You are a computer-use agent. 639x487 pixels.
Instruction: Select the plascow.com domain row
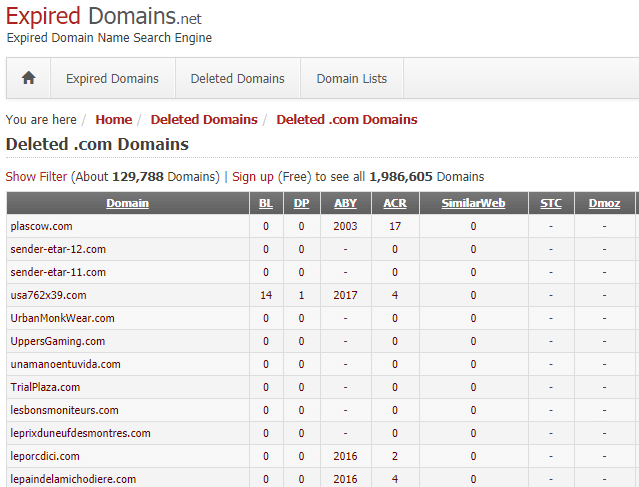coord(41,226)
